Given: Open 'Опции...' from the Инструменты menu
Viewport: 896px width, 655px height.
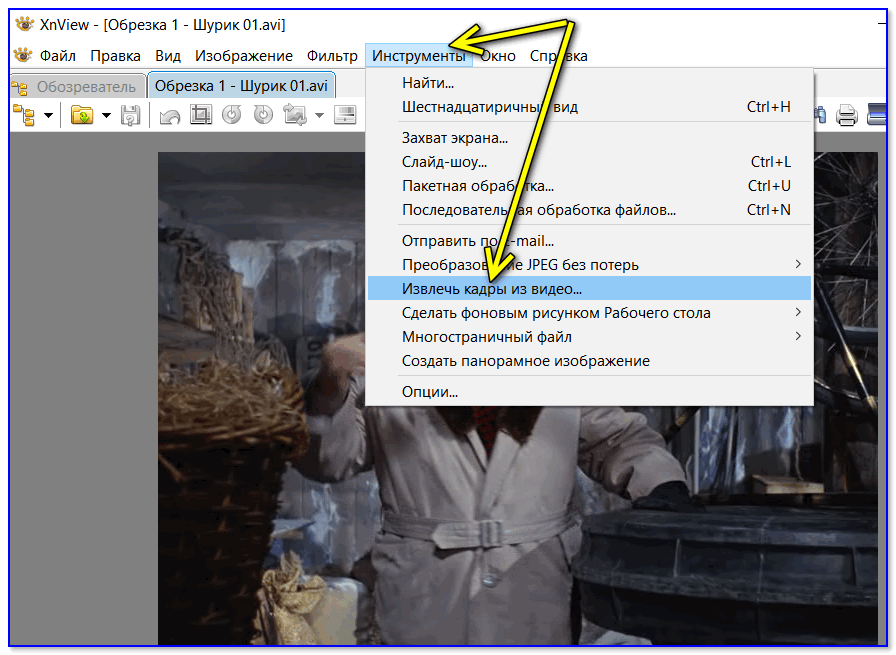Looking at the screenshot, I should [430, 392].
